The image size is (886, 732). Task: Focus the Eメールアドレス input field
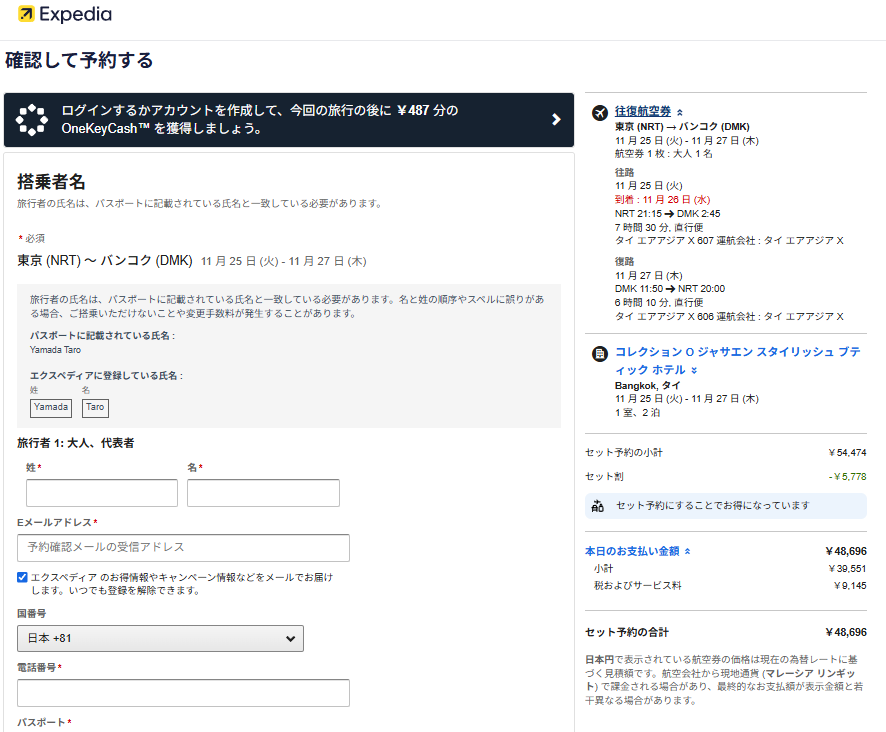(x=183, y=548)
